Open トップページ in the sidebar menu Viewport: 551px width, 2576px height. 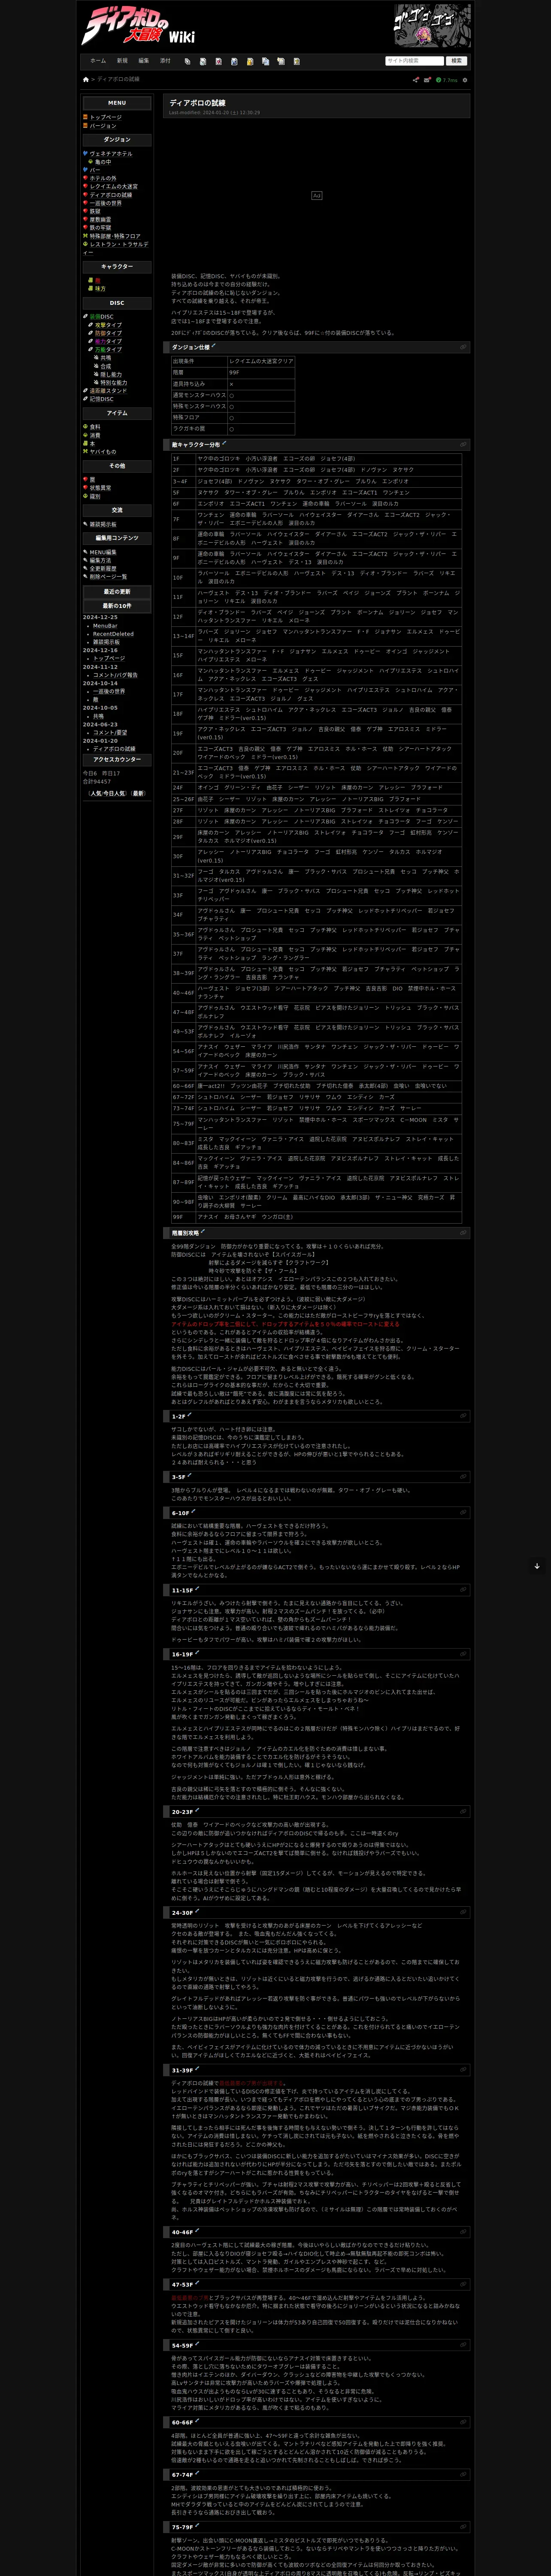(106, 117)
